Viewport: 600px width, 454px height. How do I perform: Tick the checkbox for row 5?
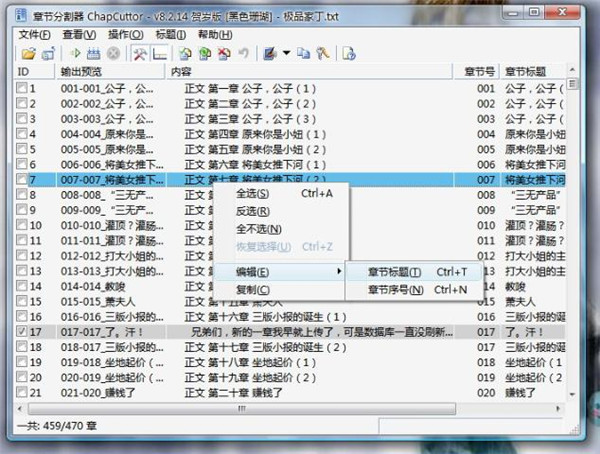pyautogui.click(x=22, y=149)
